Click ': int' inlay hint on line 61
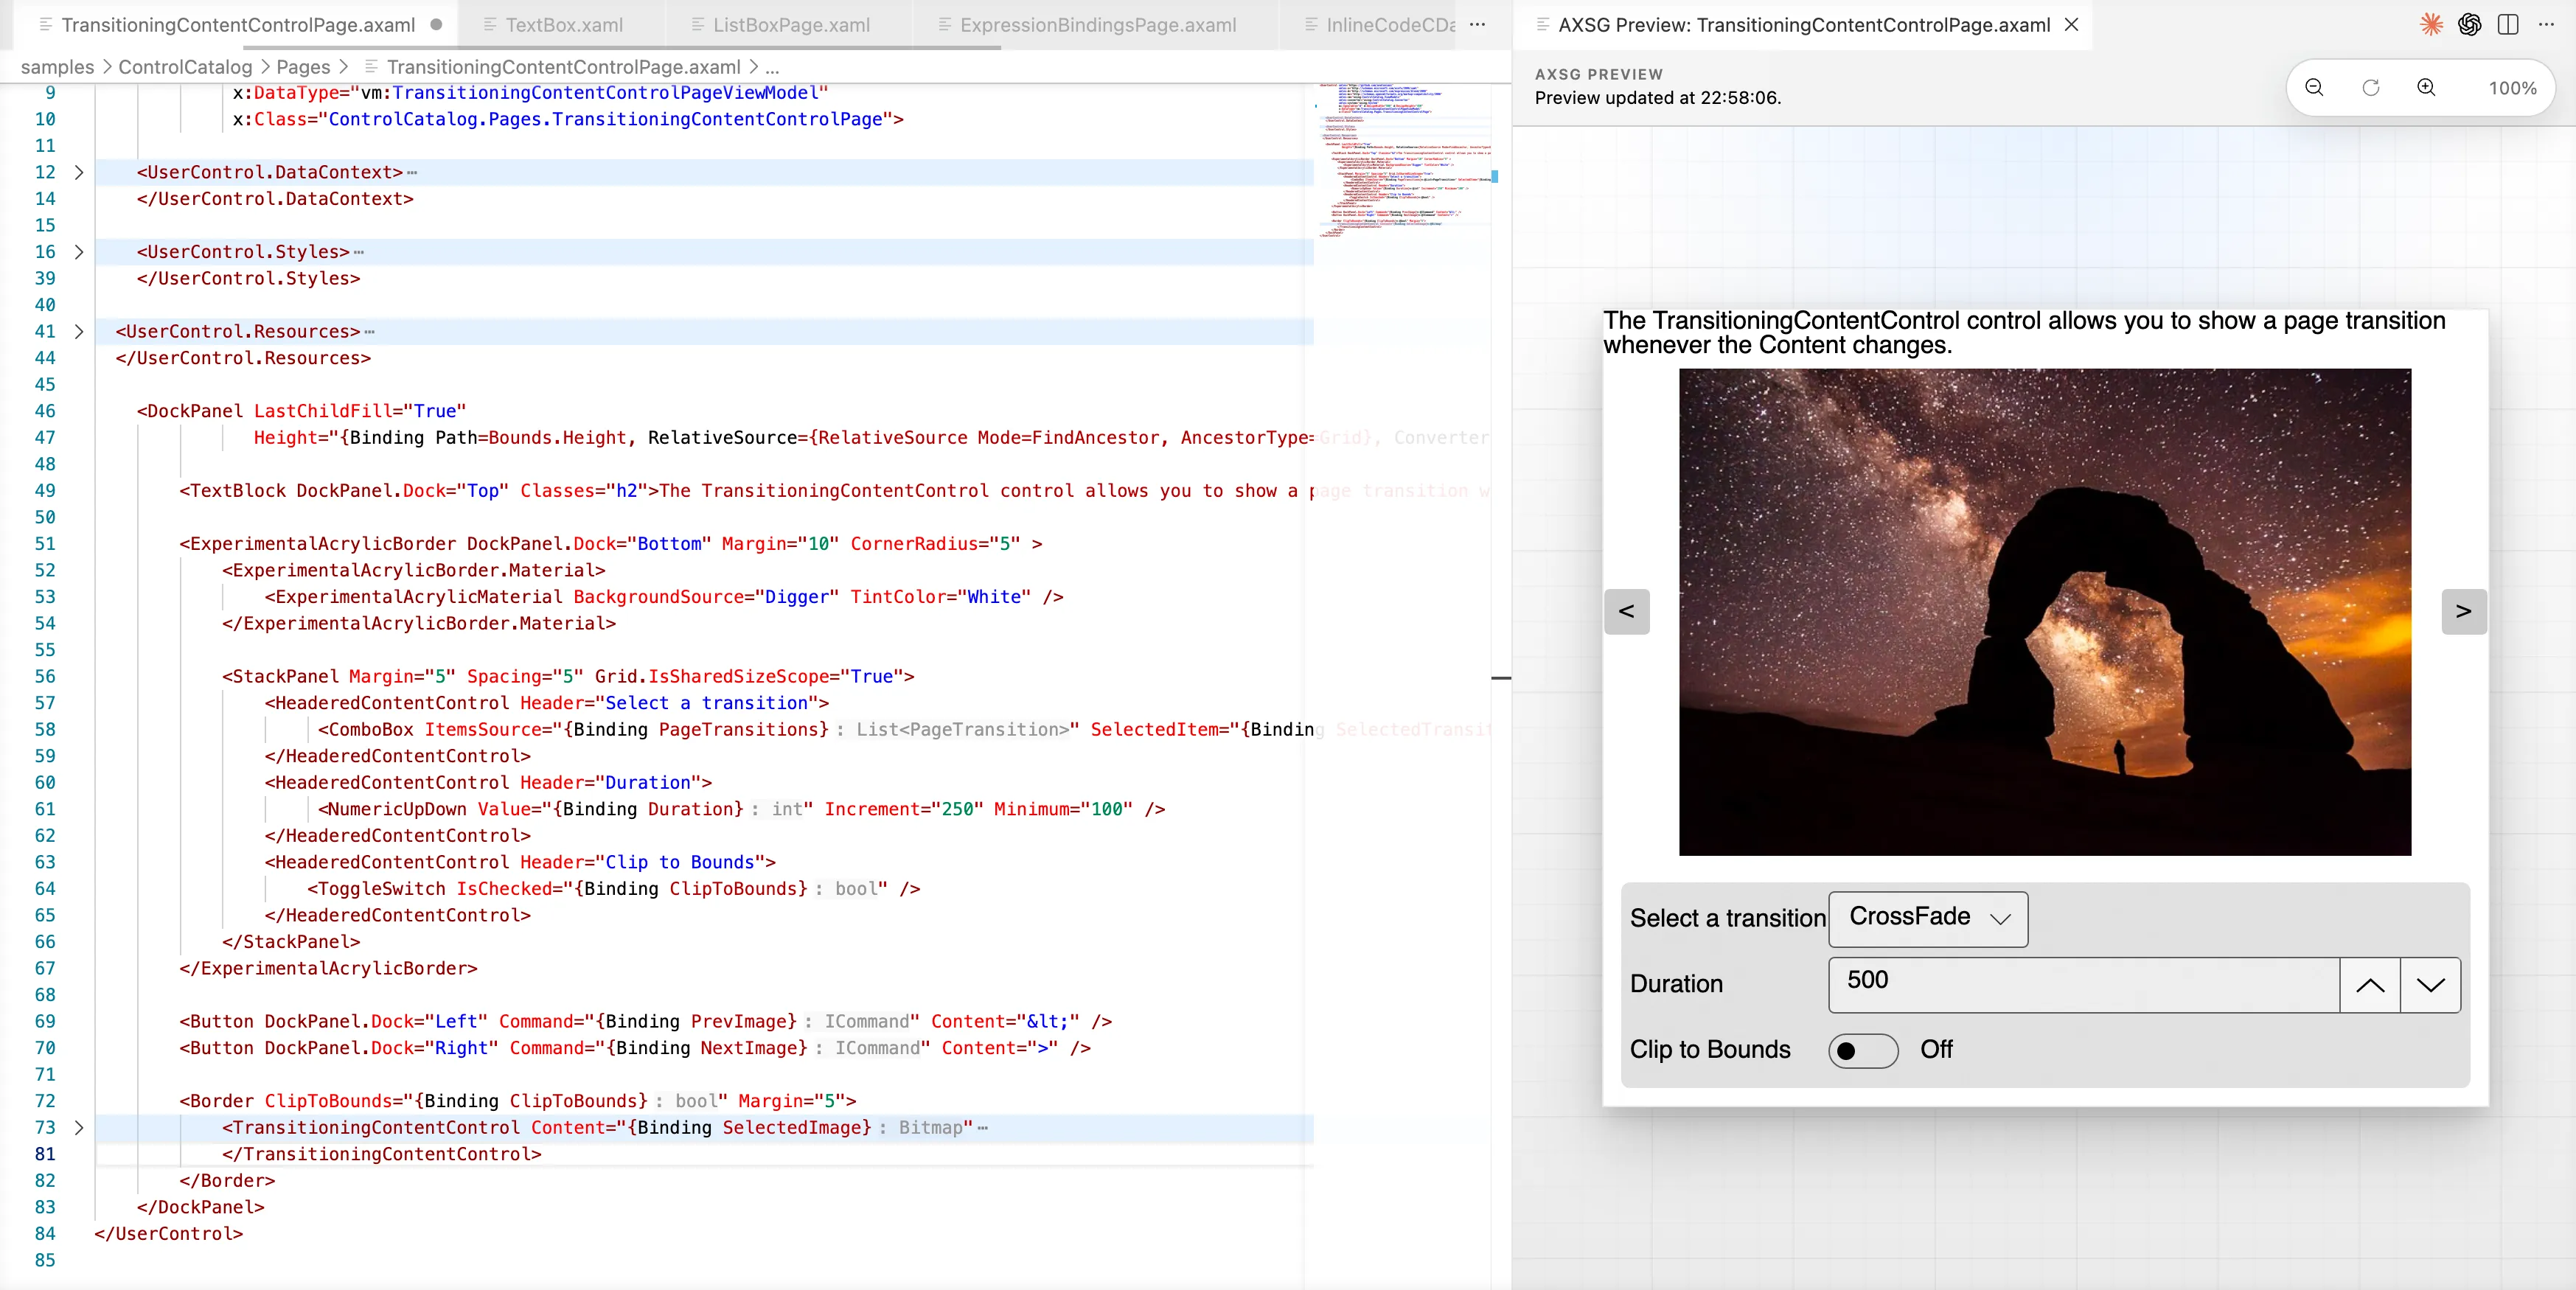The image size is (2576, 1290). pos(777,809)
